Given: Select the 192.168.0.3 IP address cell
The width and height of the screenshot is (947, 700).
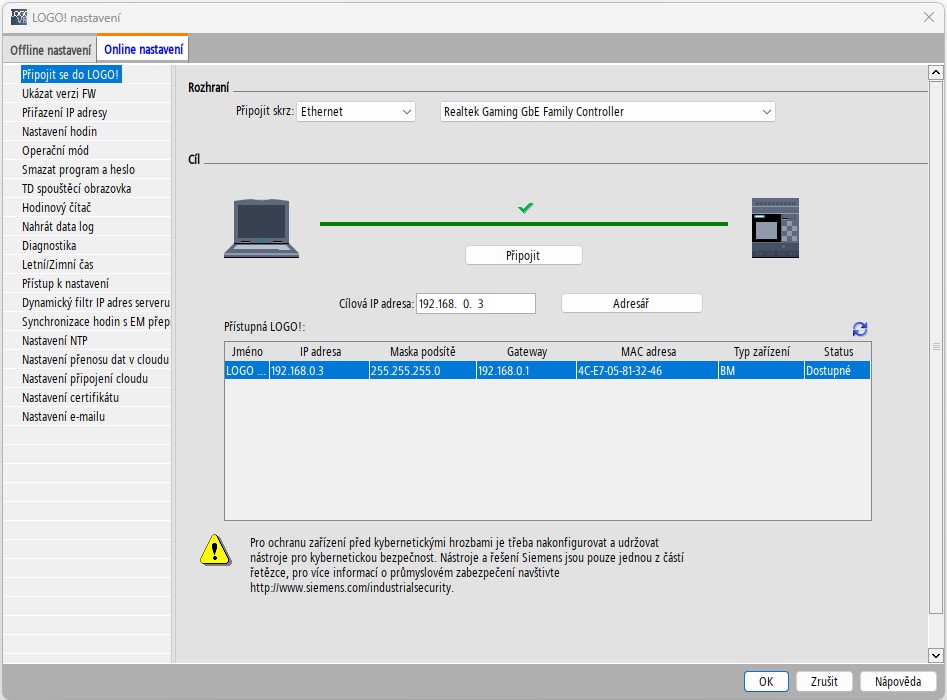Looking at the screenshot, I should [320, 370].
